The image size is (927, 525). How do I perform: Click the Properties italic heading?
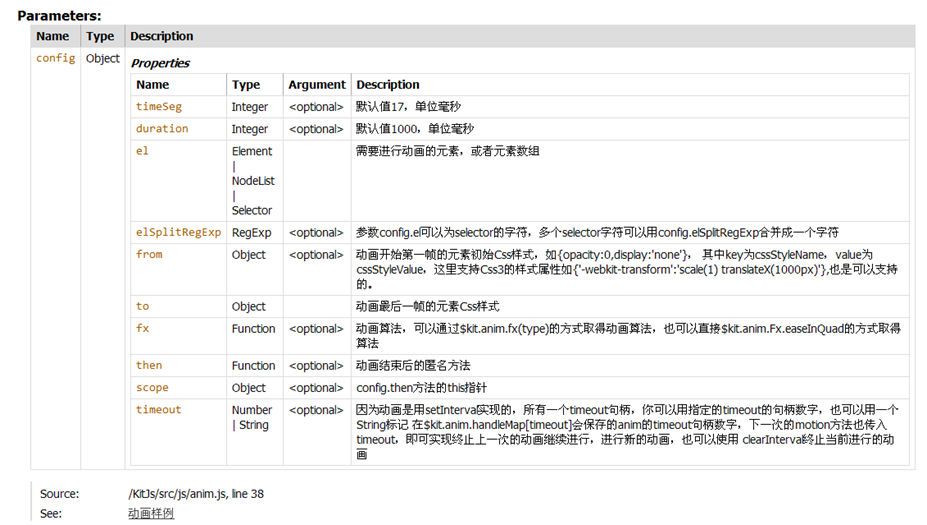point(160,63)
